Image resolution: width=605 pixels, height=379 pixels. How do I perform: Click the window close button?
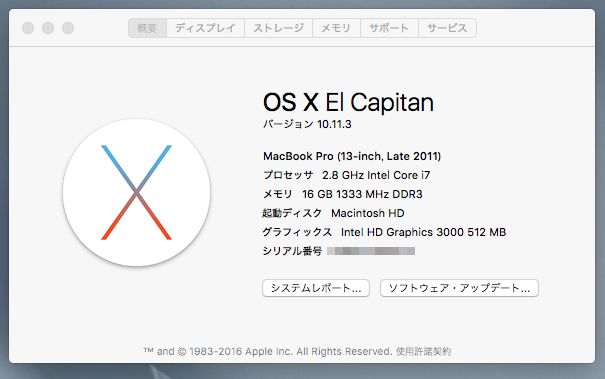(28, 28)
